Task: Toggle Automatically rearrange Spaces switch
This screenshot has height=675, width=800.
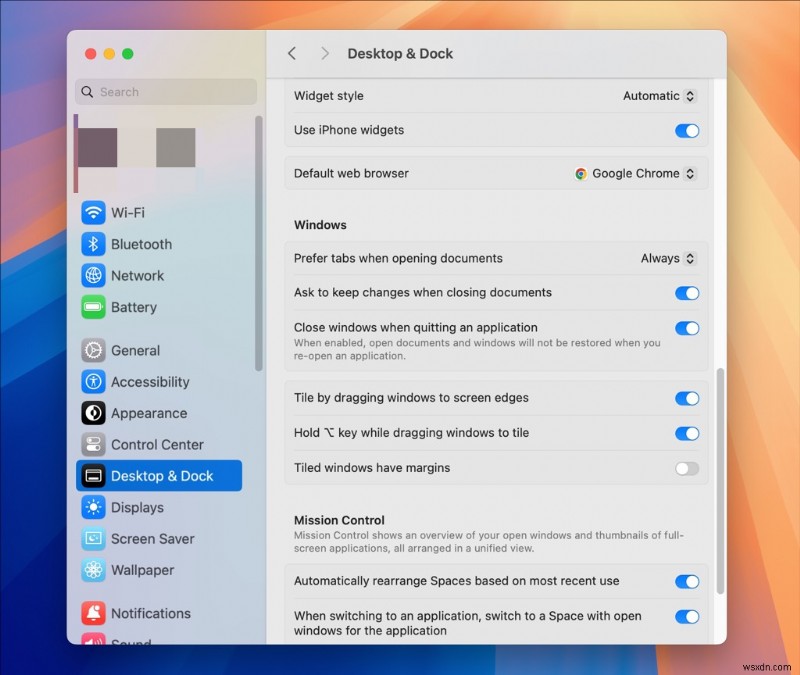Action: (x=687, y=581)
